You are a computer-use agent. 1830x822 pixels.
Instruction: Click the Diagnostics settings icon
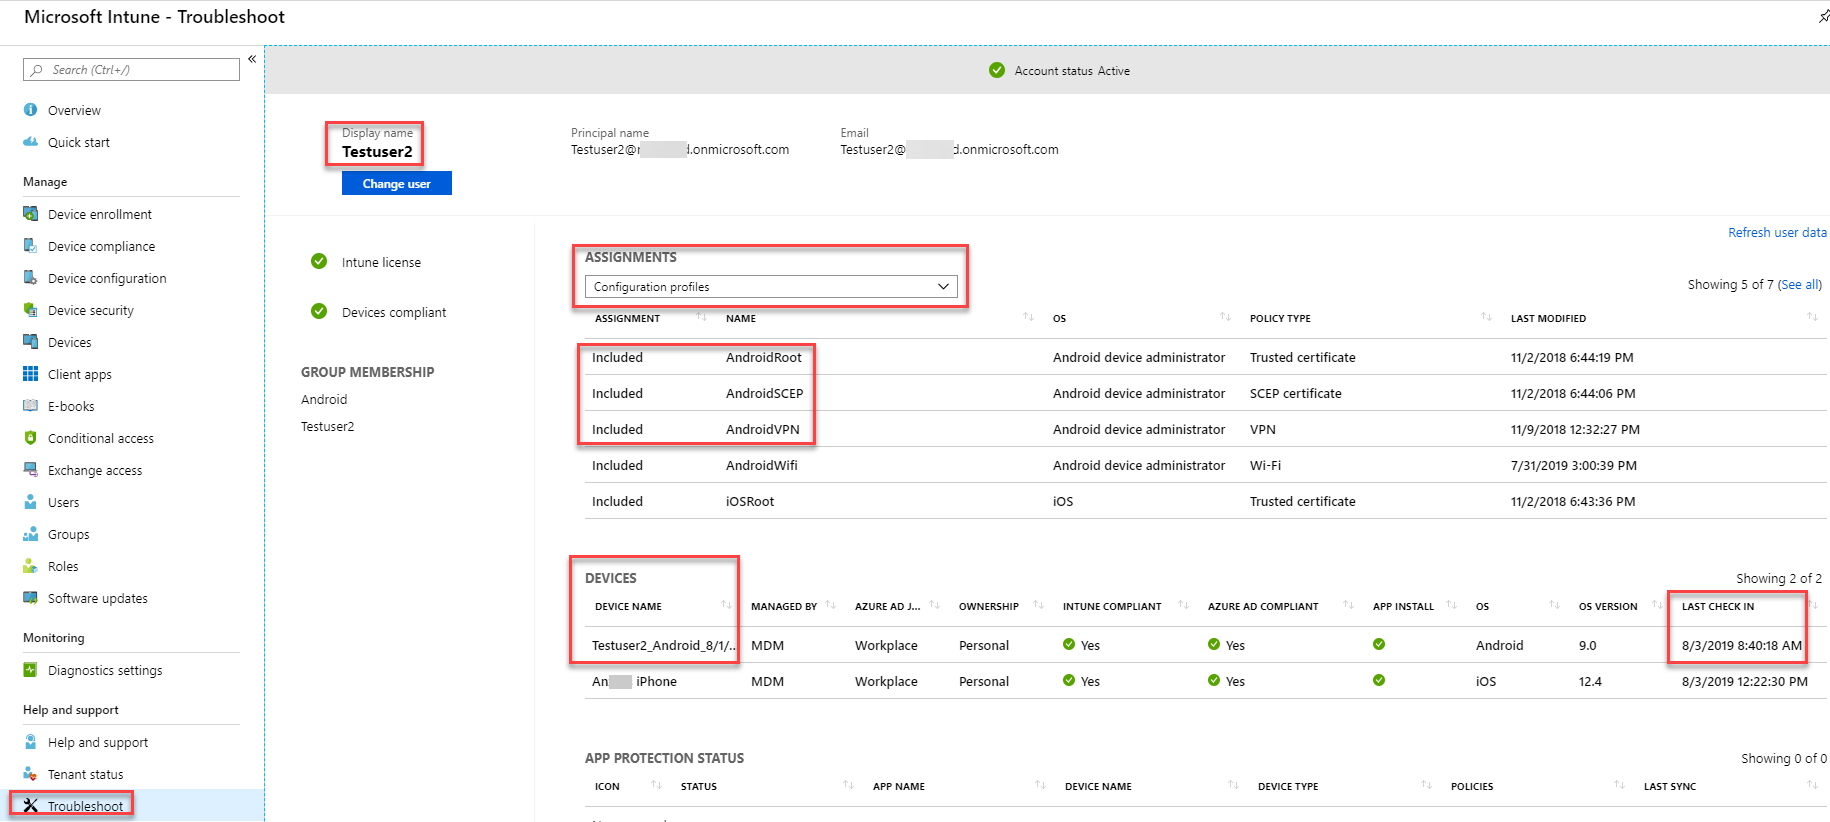tap(31, 670)
